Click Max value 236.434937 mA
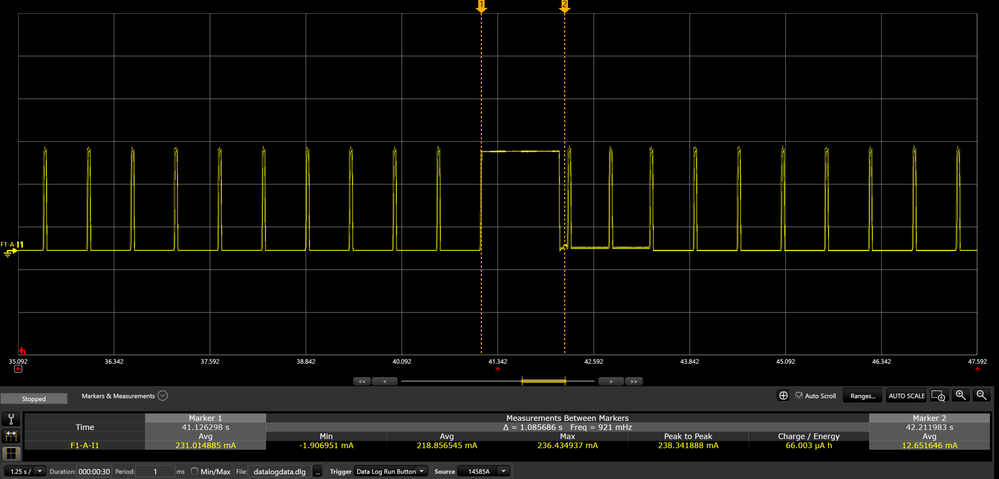This screenshot has height=479, width=999. 567,445
